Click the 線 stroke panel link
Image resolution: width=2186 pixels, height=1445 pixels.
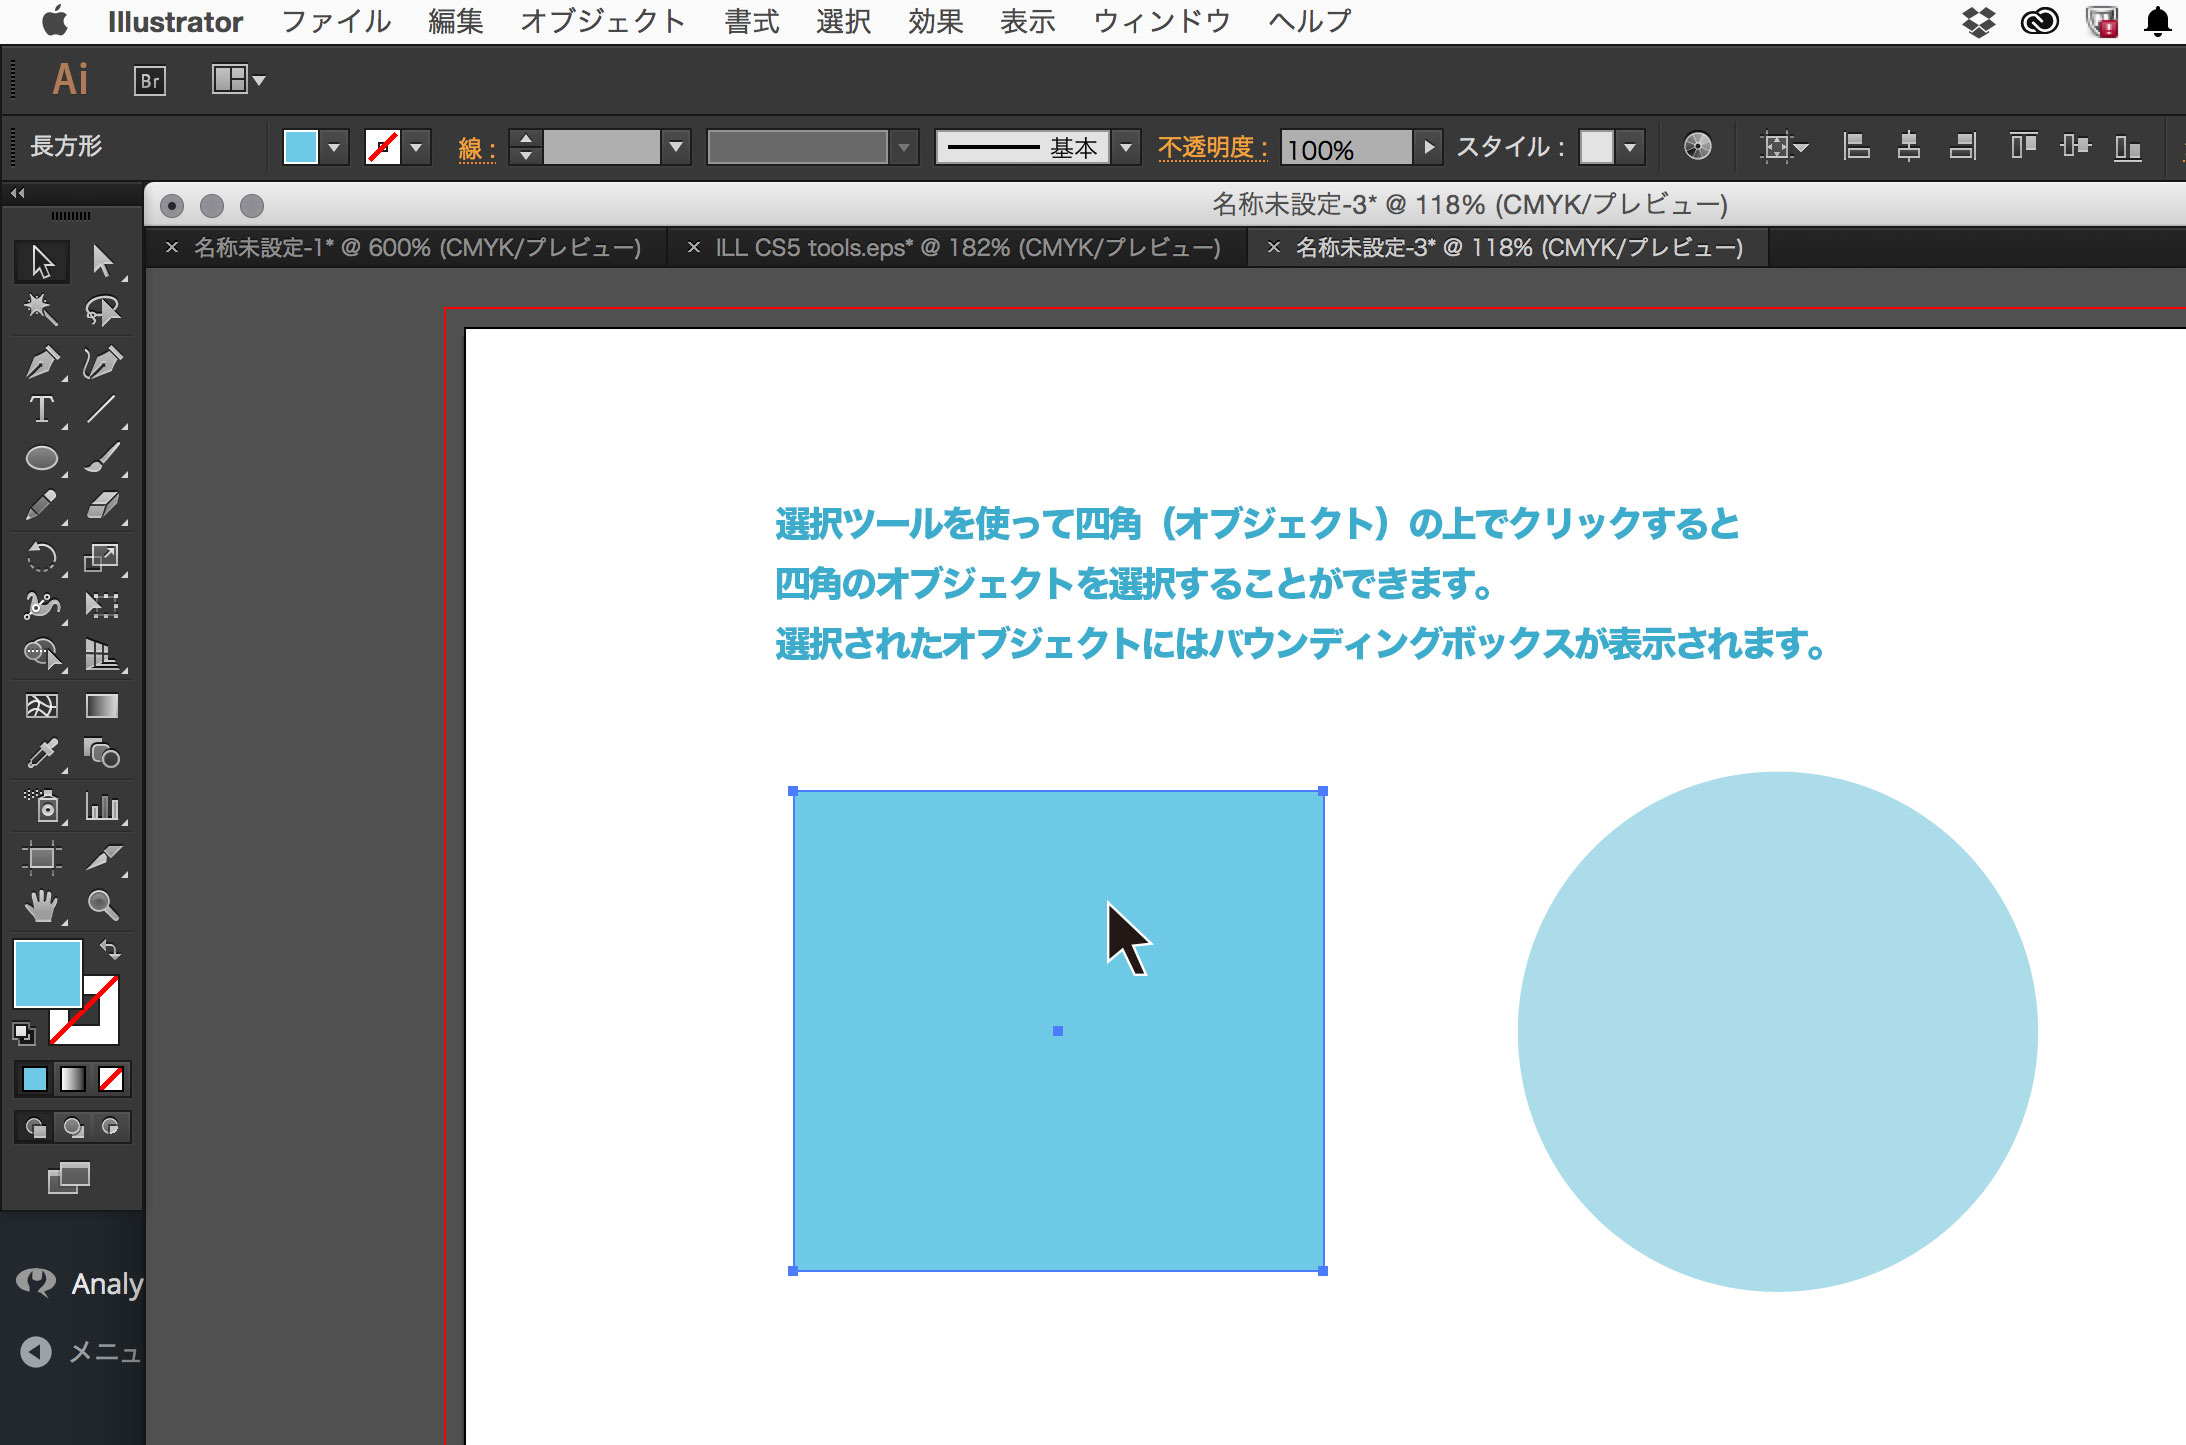click(x=476, y=149)
